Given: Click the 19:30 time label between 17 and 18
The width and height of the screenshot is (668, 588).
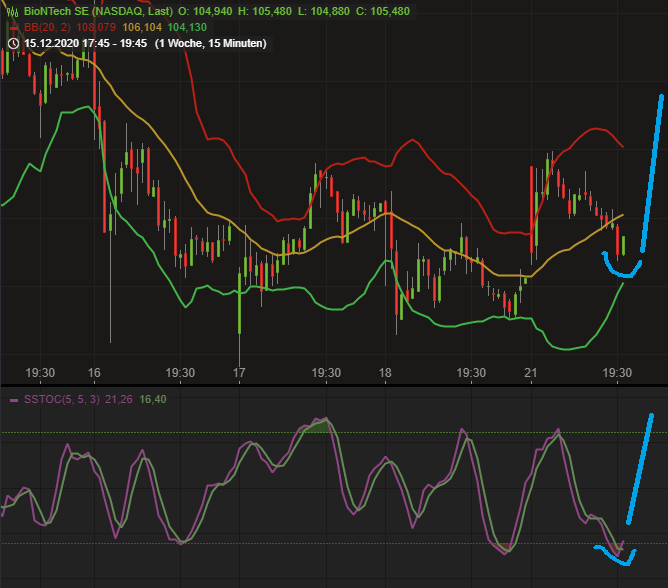Looking at the screenshot, I should 326,373.
